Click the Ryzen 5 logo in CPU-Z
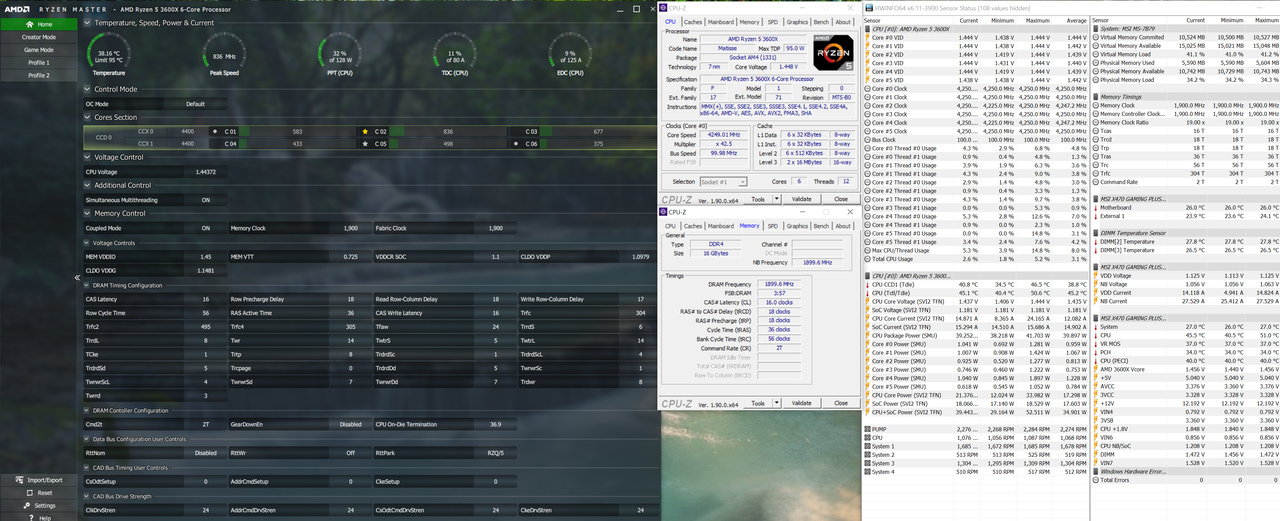The width and height of the screenshot is (1280, 521). click(832, 52)
